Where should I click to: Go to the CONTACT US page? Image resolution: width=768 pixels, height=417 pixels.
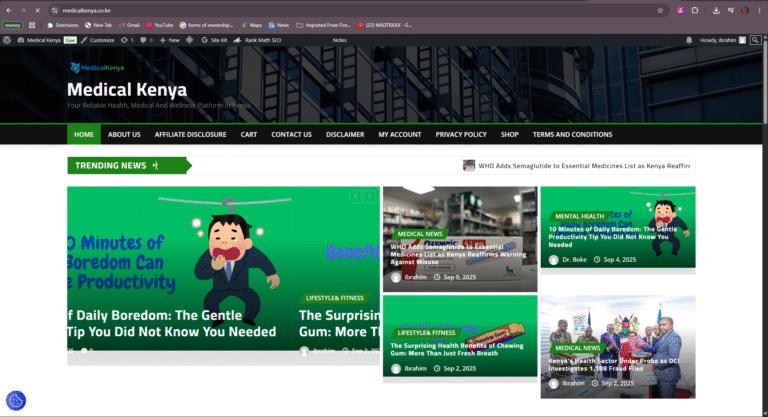(x=291, y=134)
